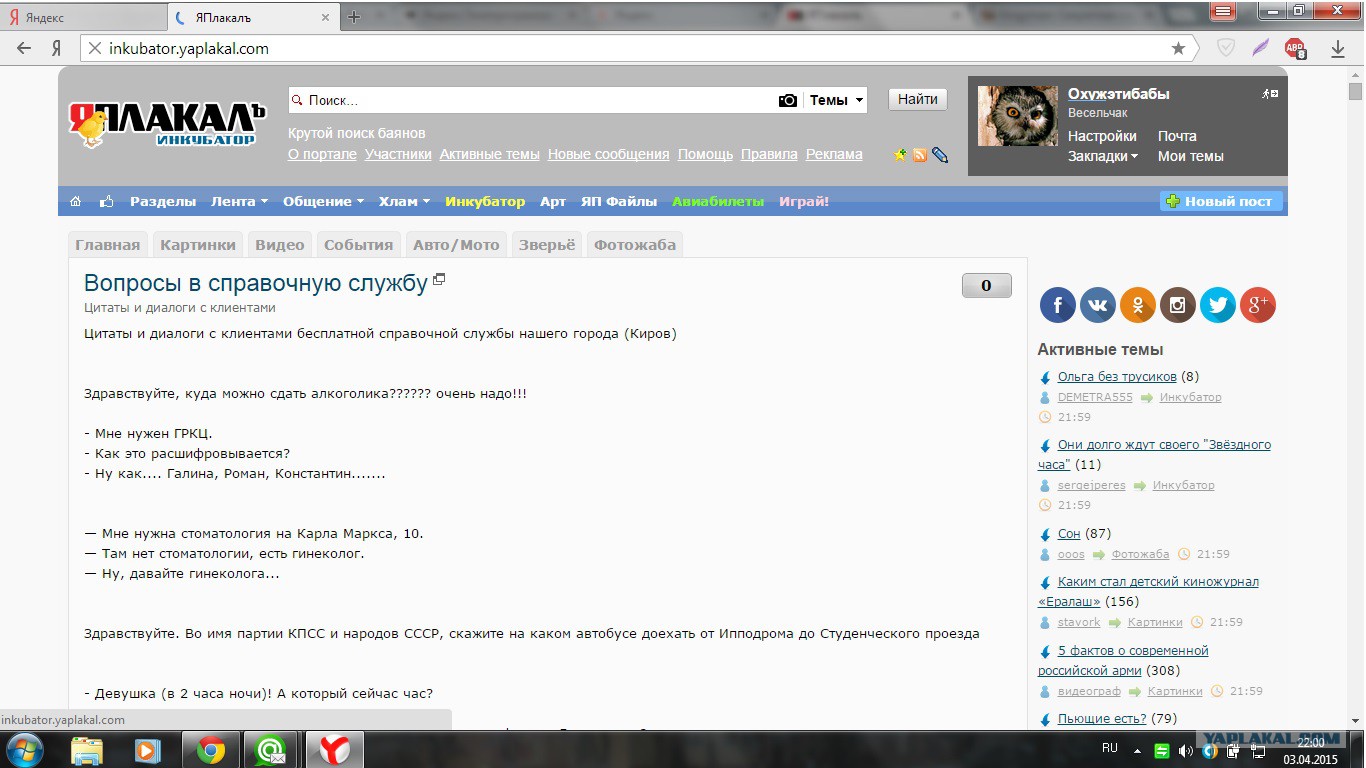The image size is (1366, 768).
Task: Open the Почта link
Action: [x=1177, y=136]
